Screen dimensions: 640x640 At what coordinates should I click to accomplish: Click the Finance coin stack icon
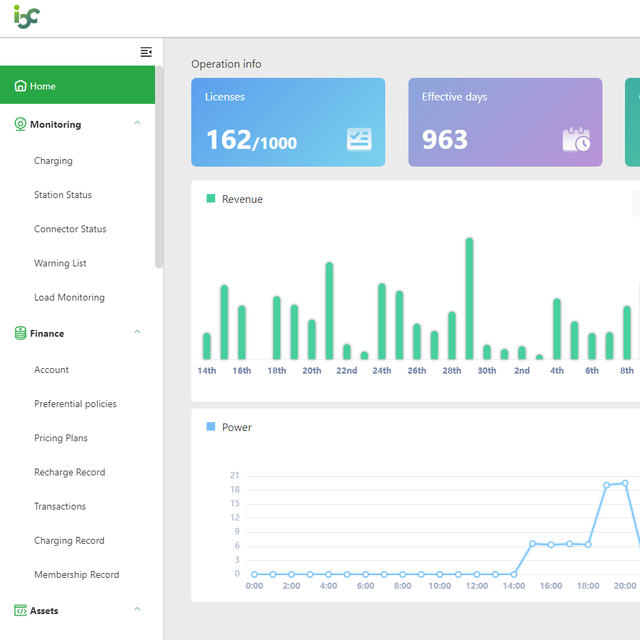[20, 333]
